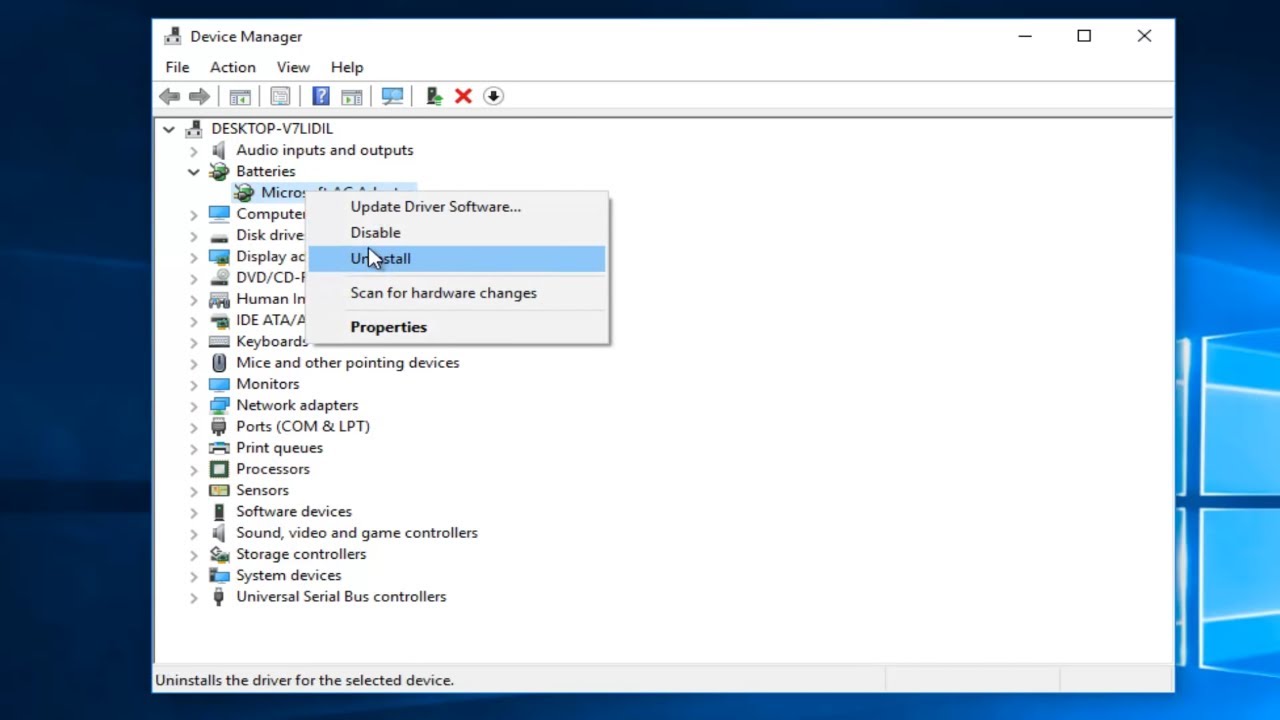Image resolution: width=1280 pixels, height=720 pixels.
Task: Click the down-arrow Disable toolbar icon
Action: pos(493,96)
